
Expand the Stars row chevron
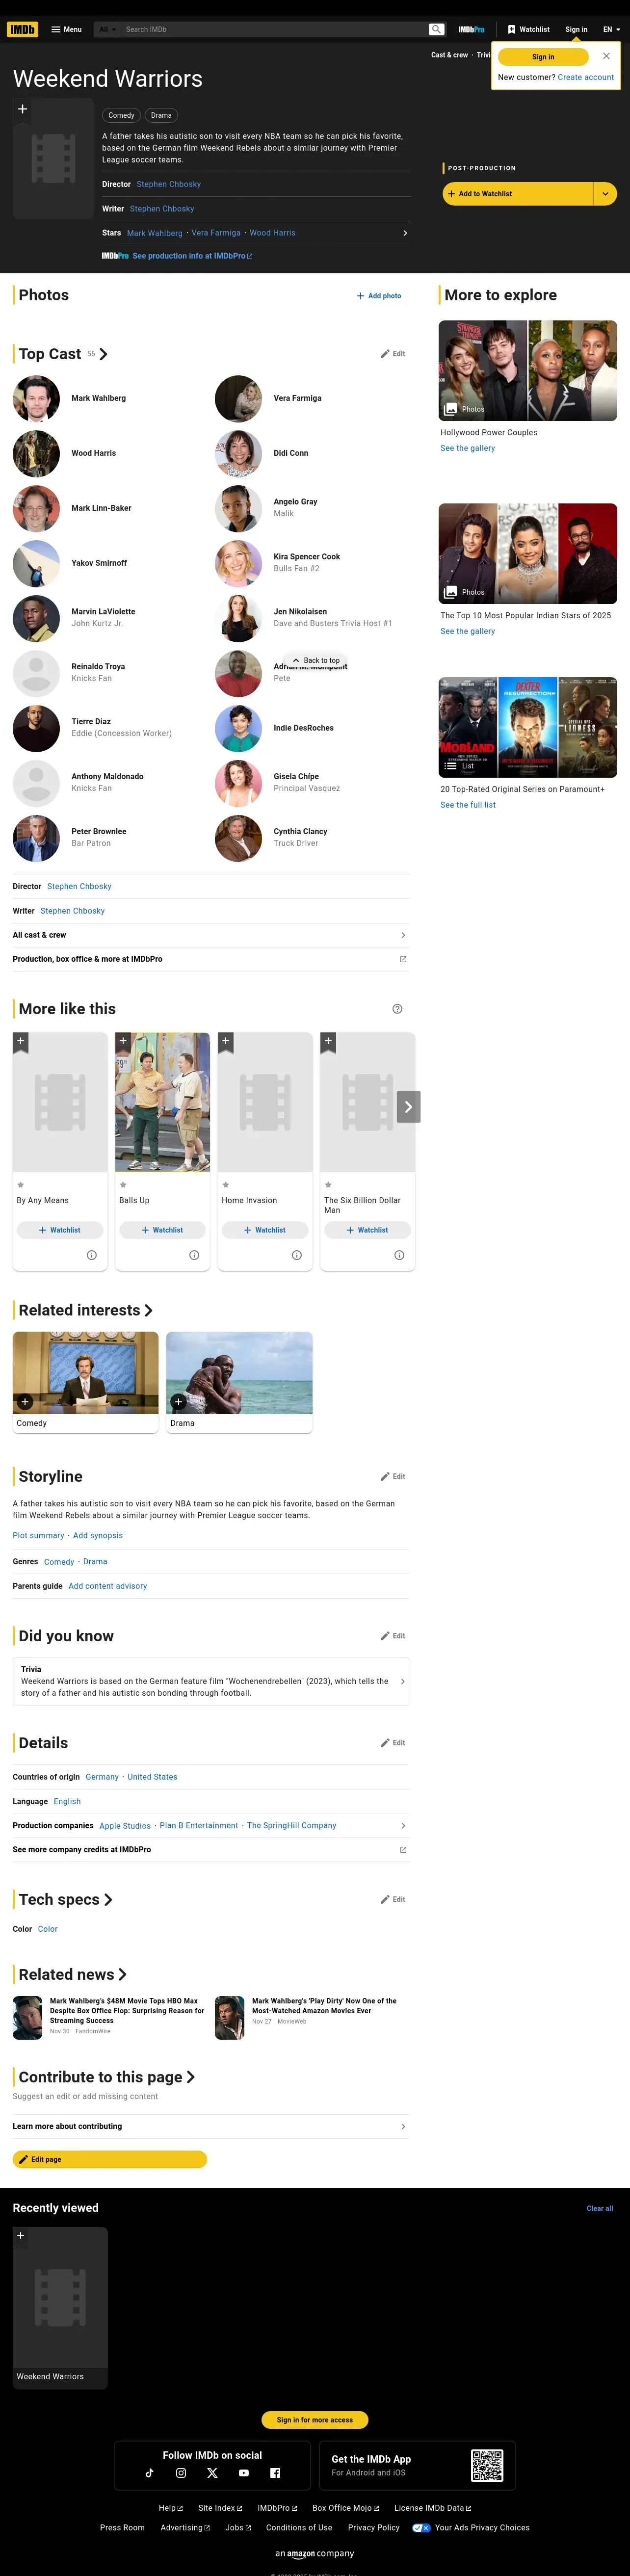[x=405, y=233]
